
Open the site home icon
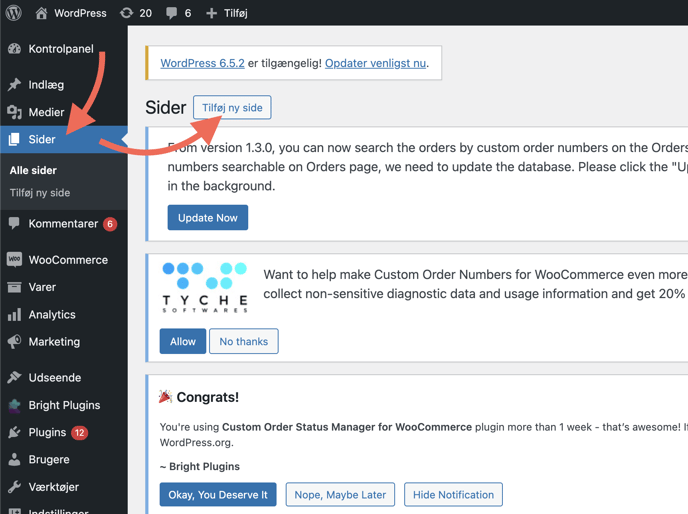[41, 13]
